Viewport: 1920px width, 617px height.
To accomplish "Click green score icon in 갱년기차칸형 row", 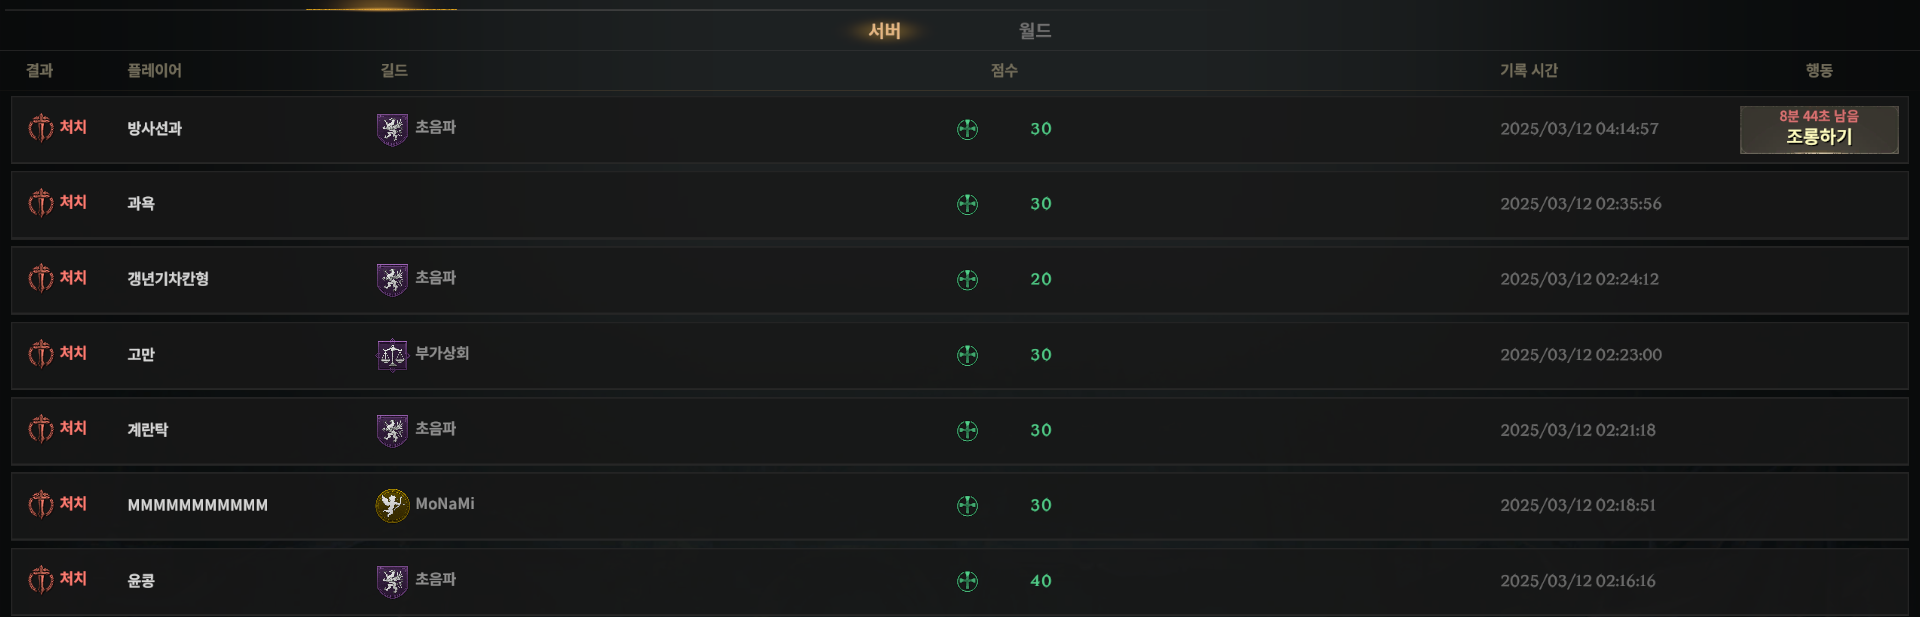I will pos(967,280).
